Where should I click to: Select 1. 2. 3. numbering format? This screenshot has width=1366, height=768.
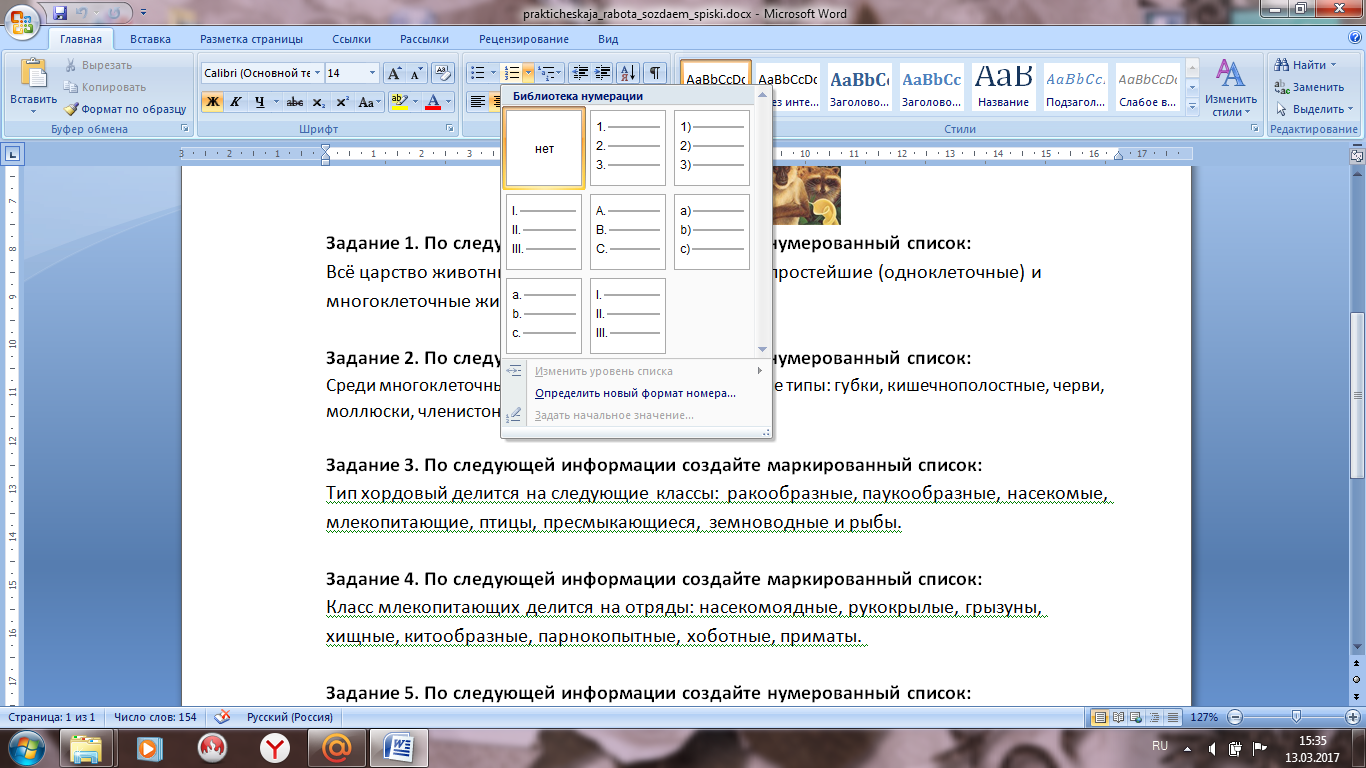(628, 148)
